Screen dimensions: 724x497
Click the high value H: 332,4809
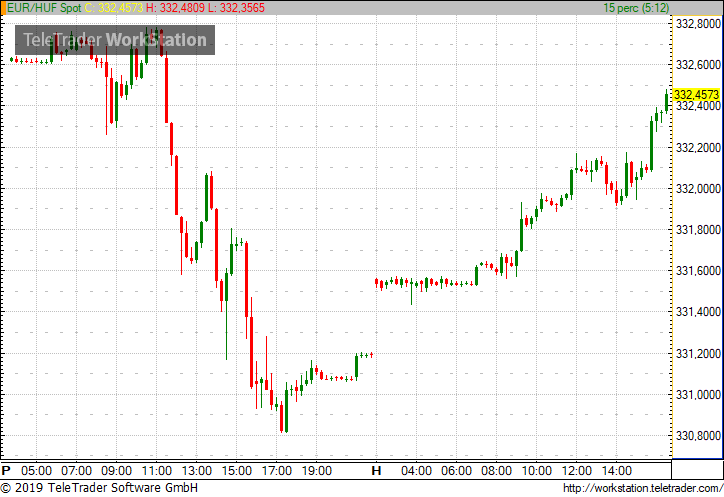[175, 8]
